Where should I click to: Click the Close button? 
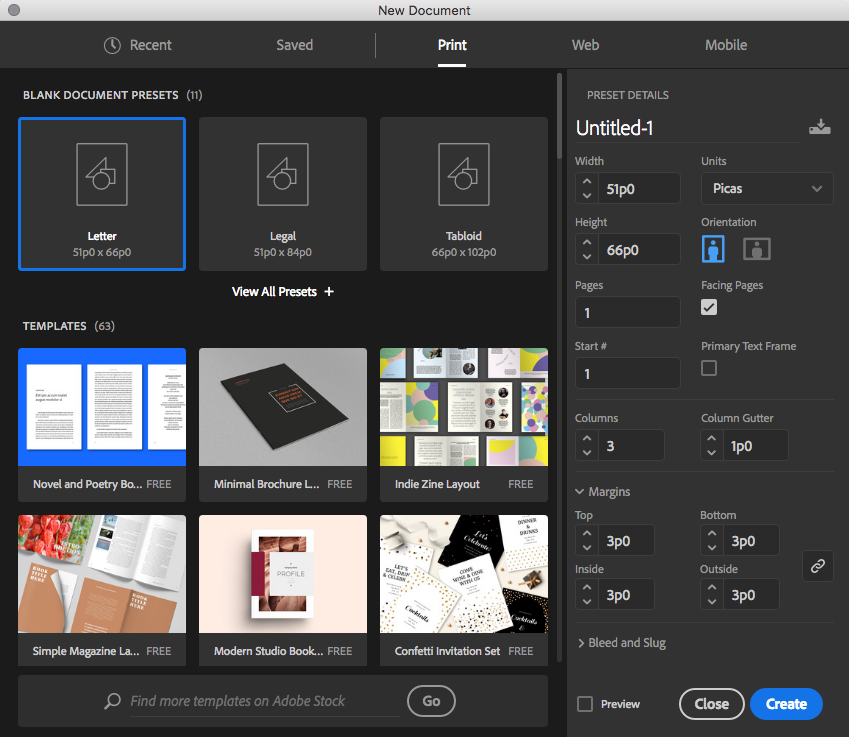point(711,704)
